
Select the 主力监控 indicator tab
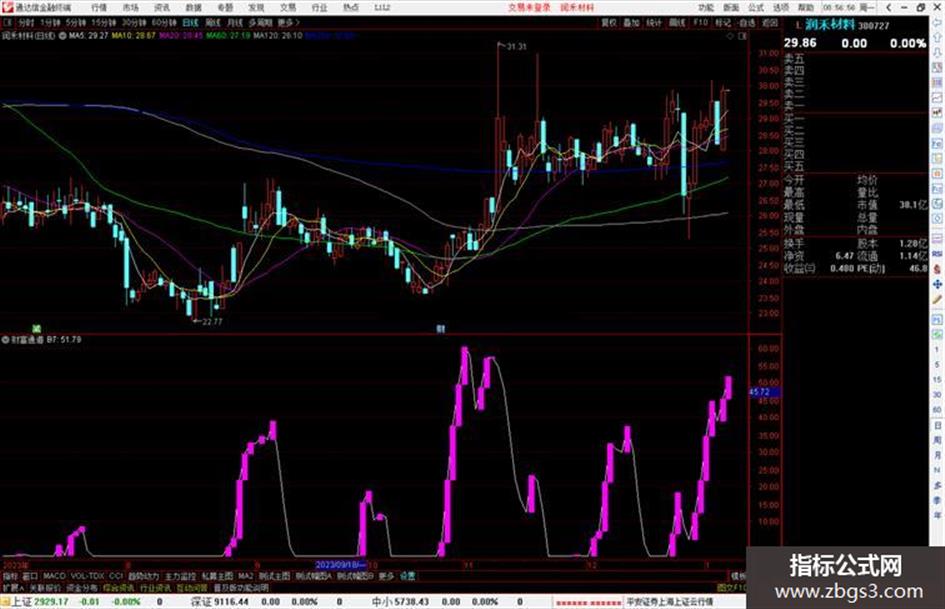click(180, 576)
